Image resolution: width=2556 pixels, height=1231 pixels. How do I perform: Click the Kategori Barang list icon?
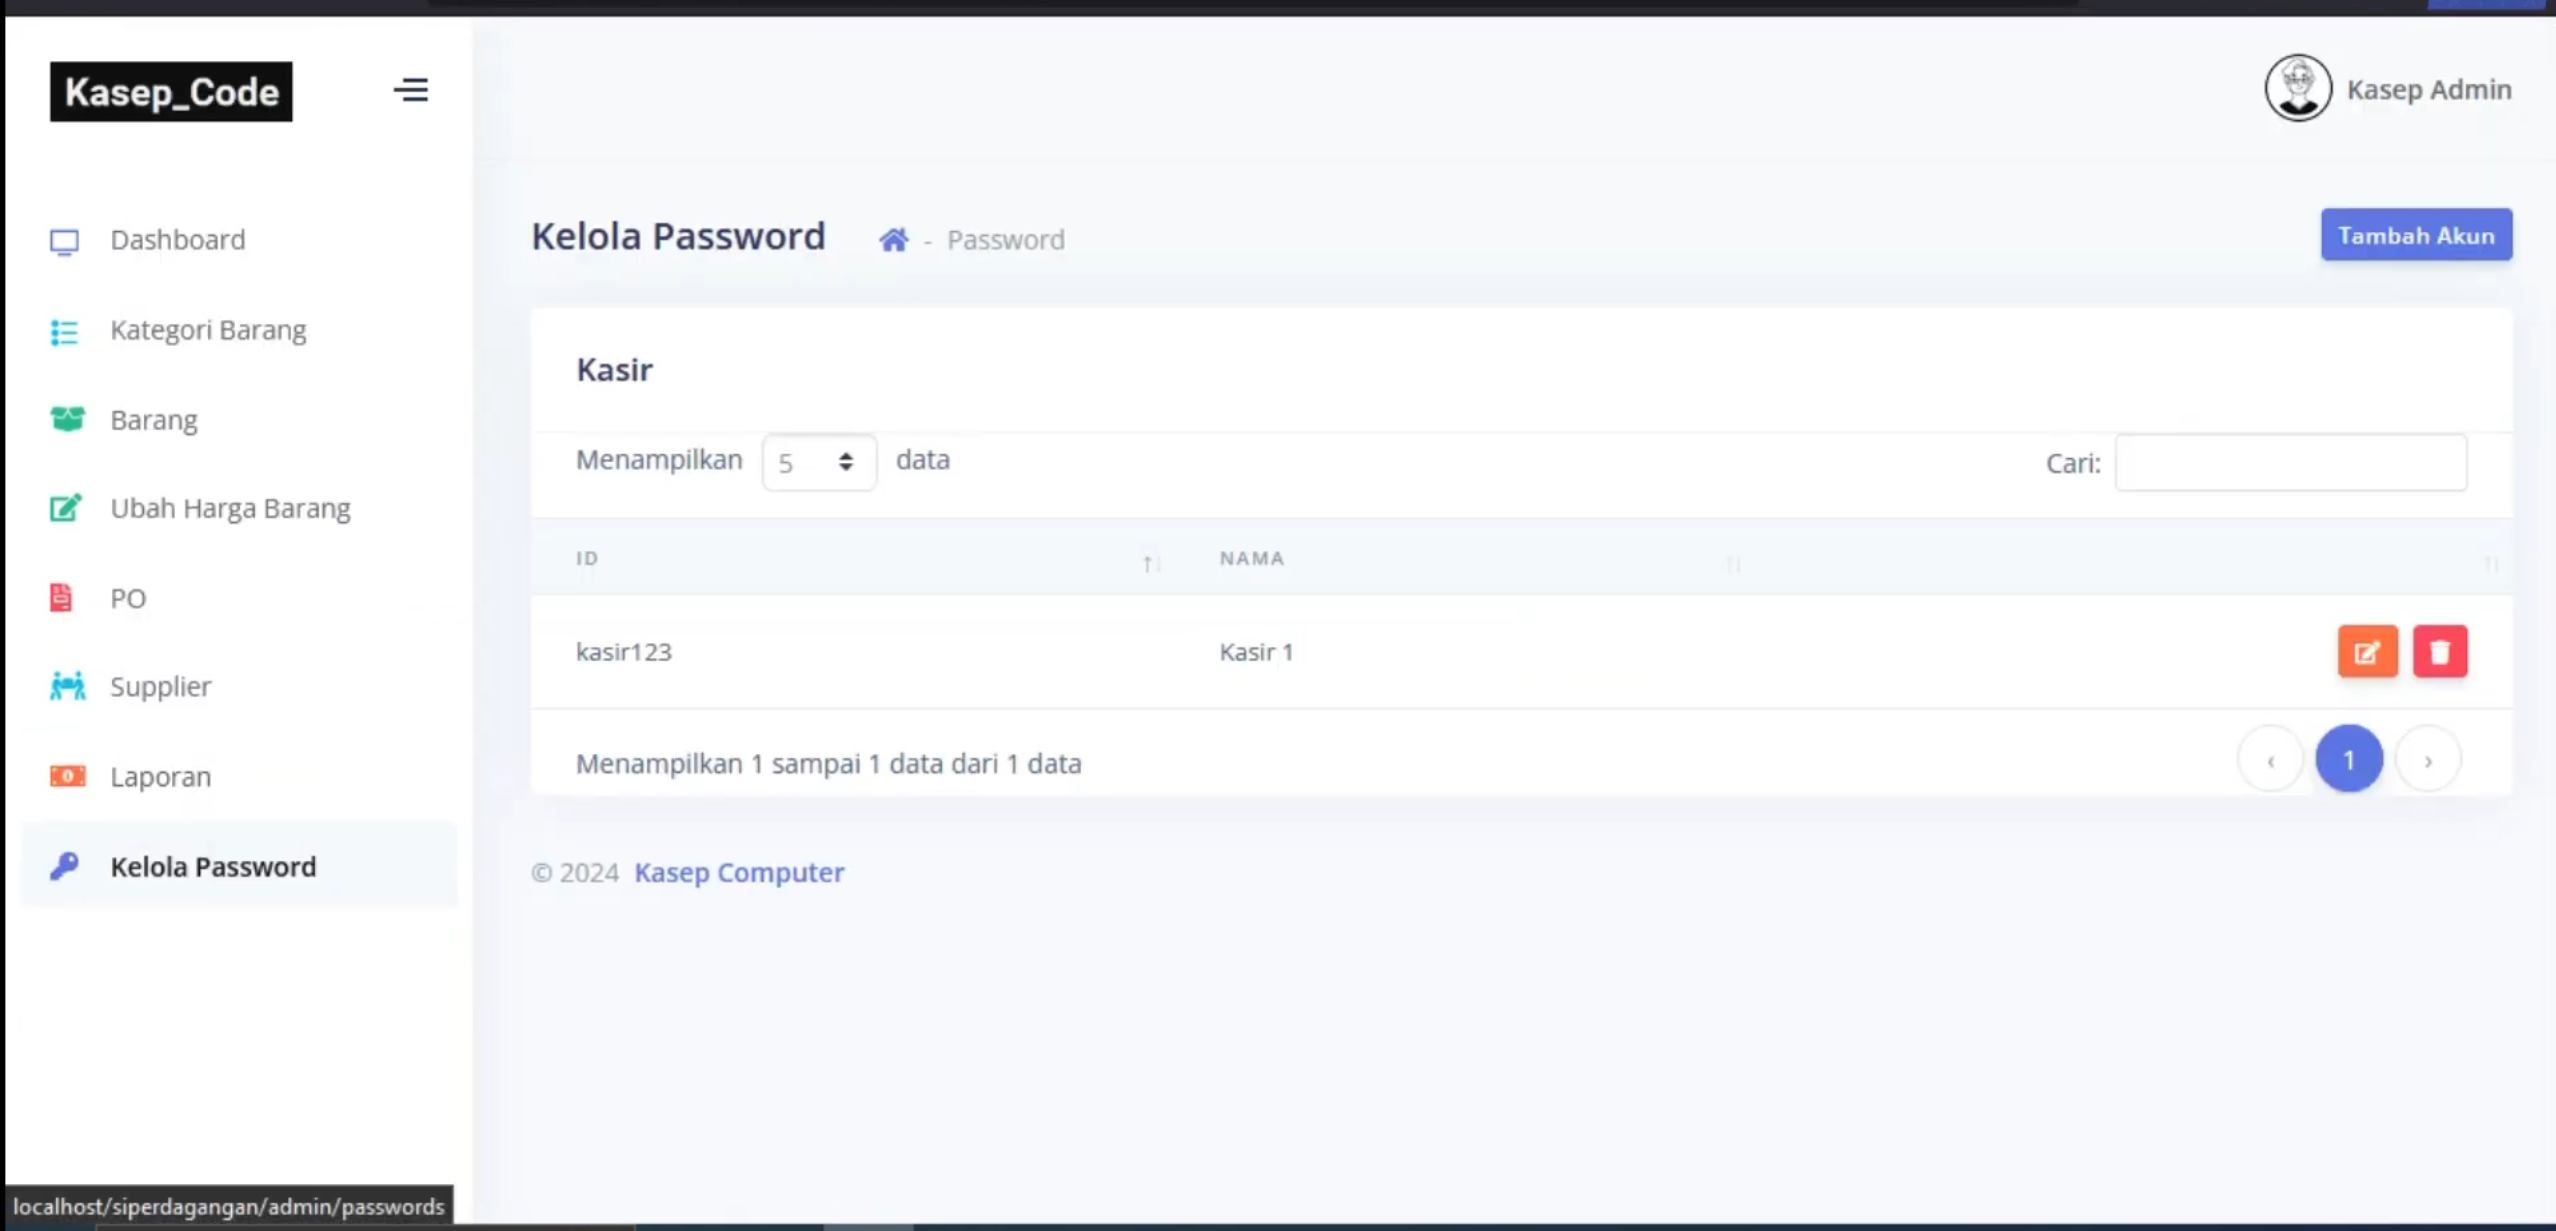[65, 331]
